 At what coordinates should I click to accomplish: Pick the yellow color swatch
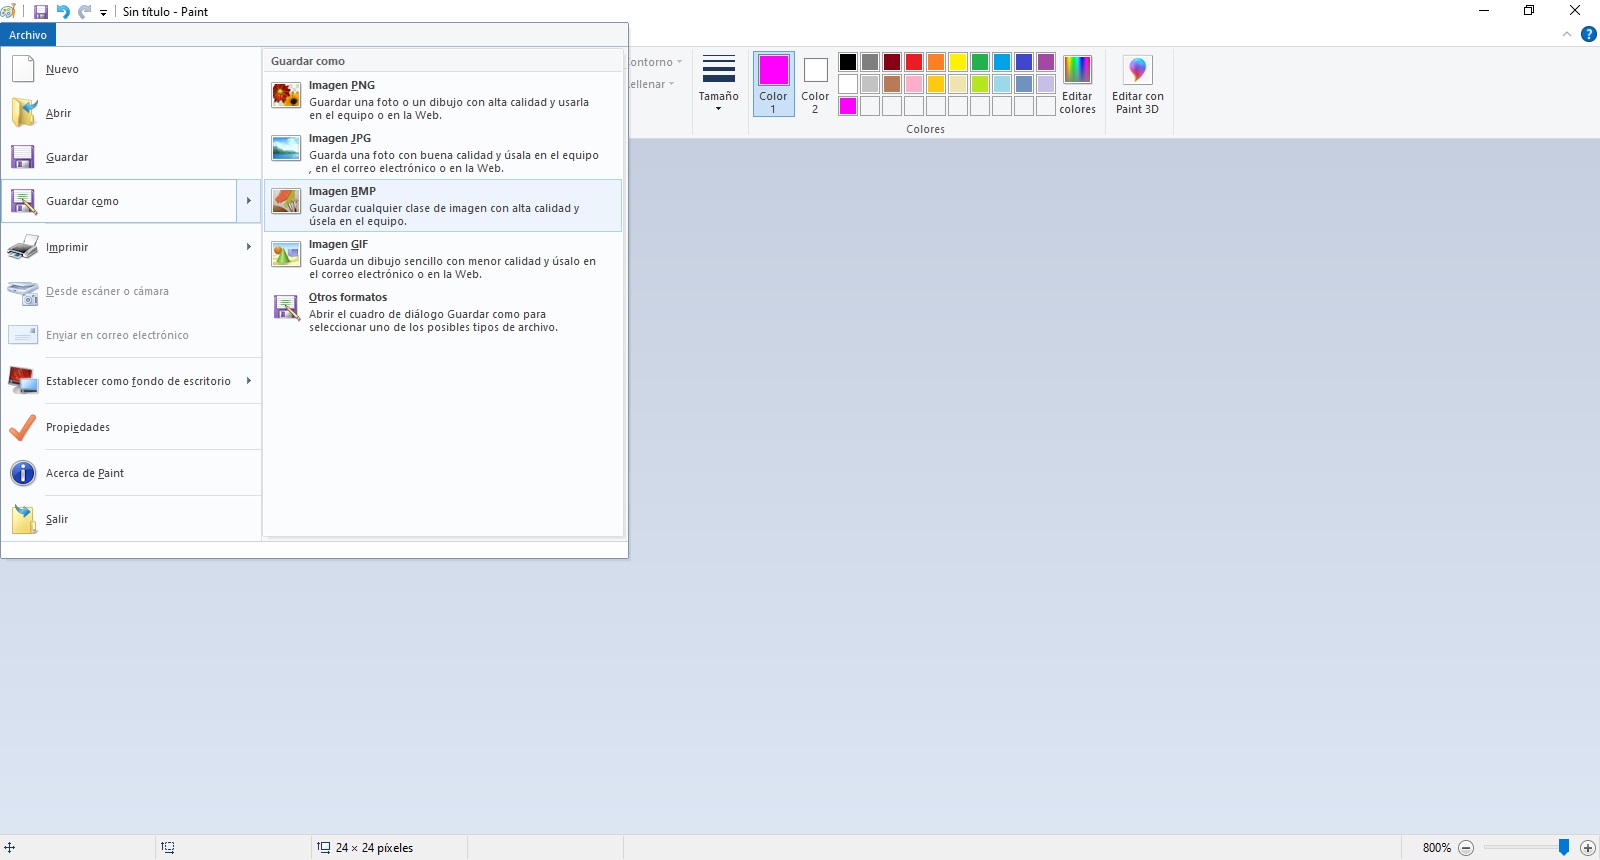tap(958, 62)
